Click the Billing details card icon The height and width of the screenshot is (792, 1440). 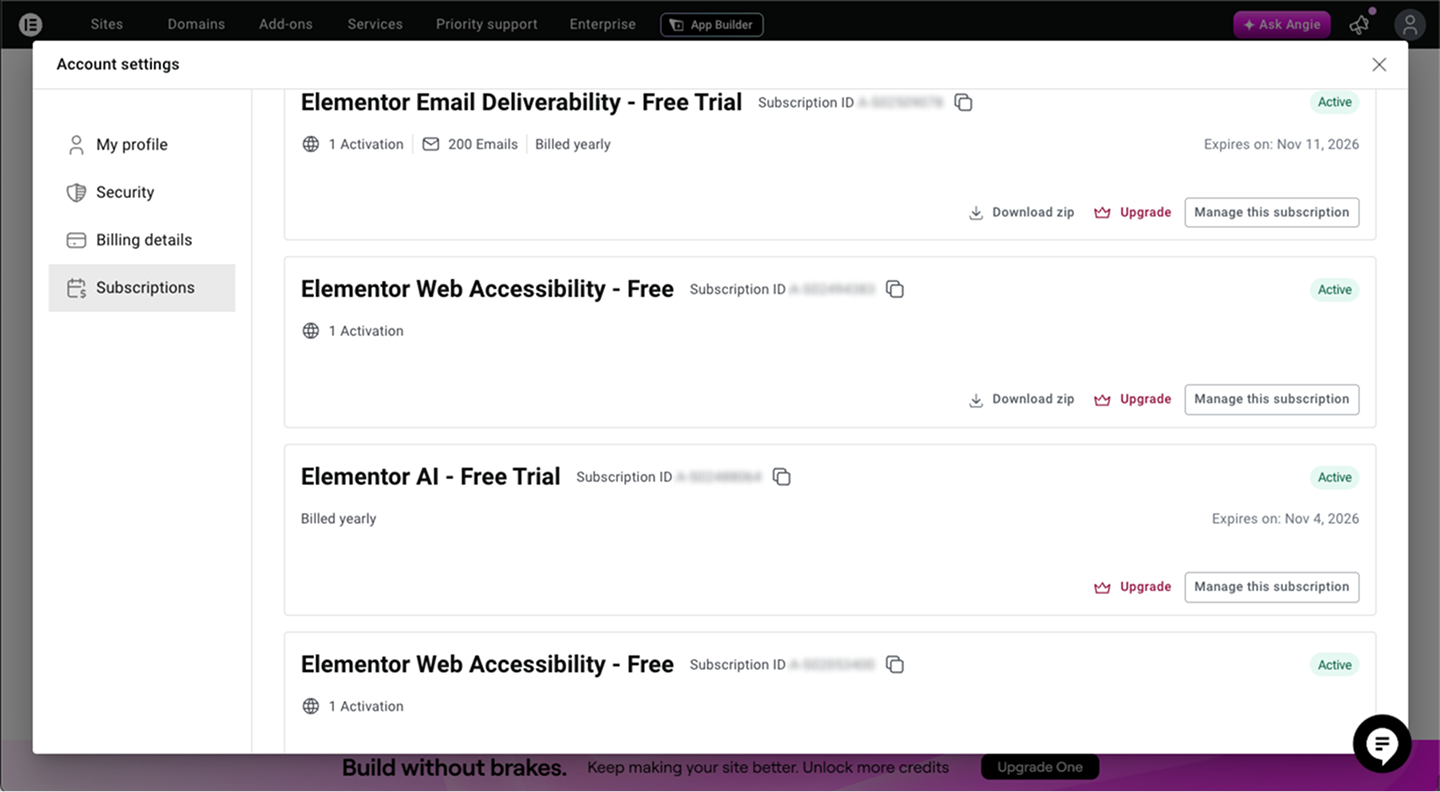pos(76,240)
